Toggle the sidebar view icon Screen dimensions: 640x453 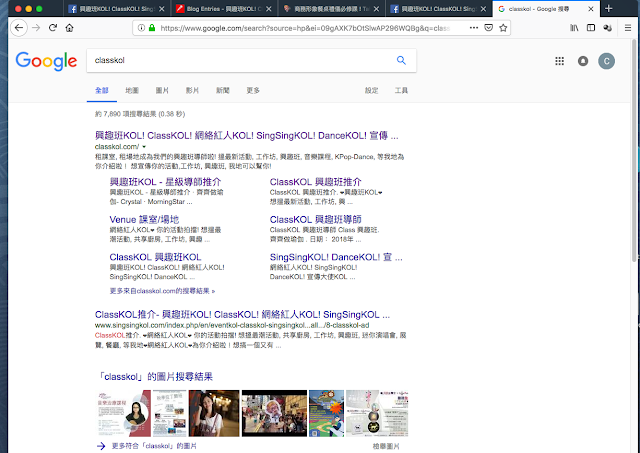(x=591, y=28)
